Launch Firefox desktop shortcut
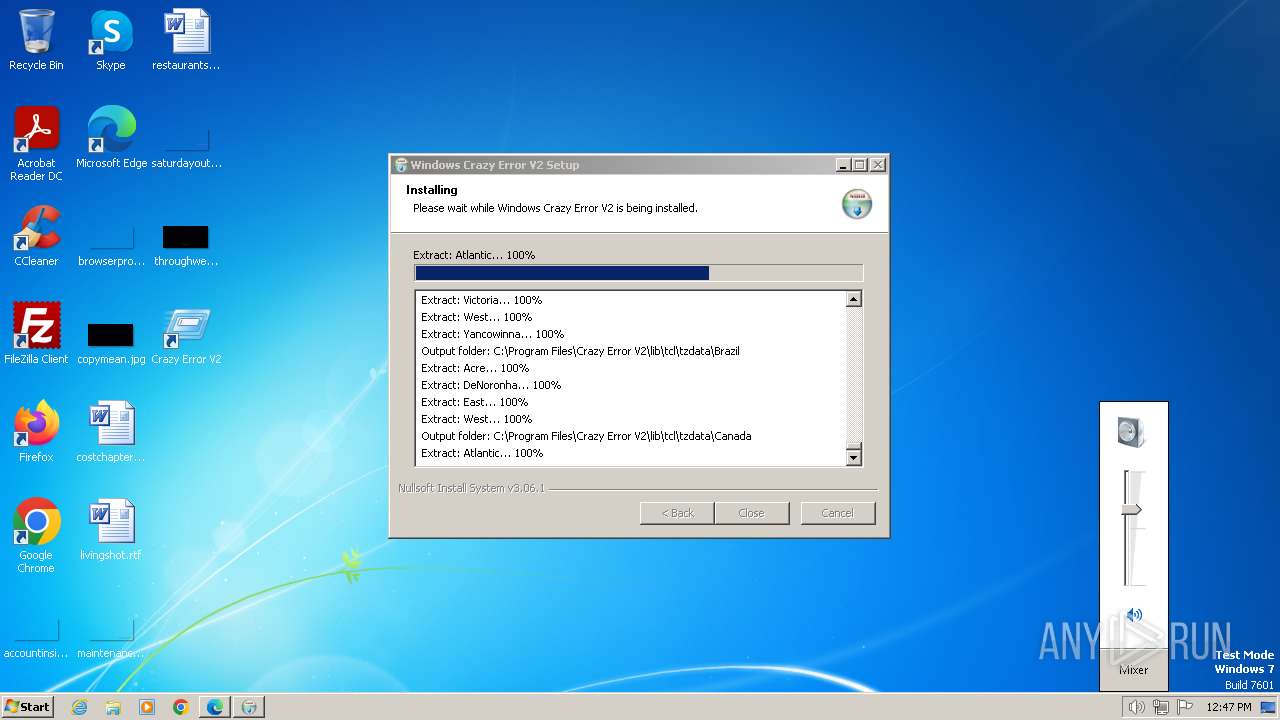Image resolution: width=1280 pixels, height=720 pixels. pyautogui.click(x=36, y=431)
